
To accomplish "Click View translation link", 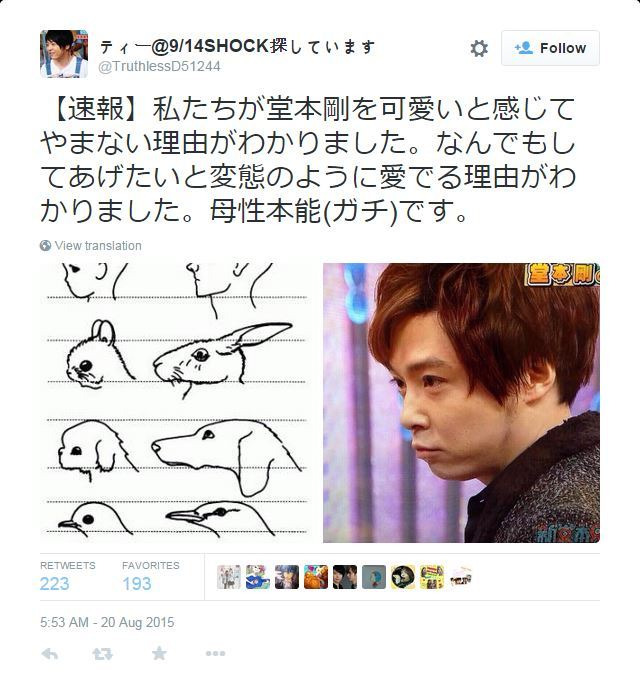I will click(x=98, y=246).
